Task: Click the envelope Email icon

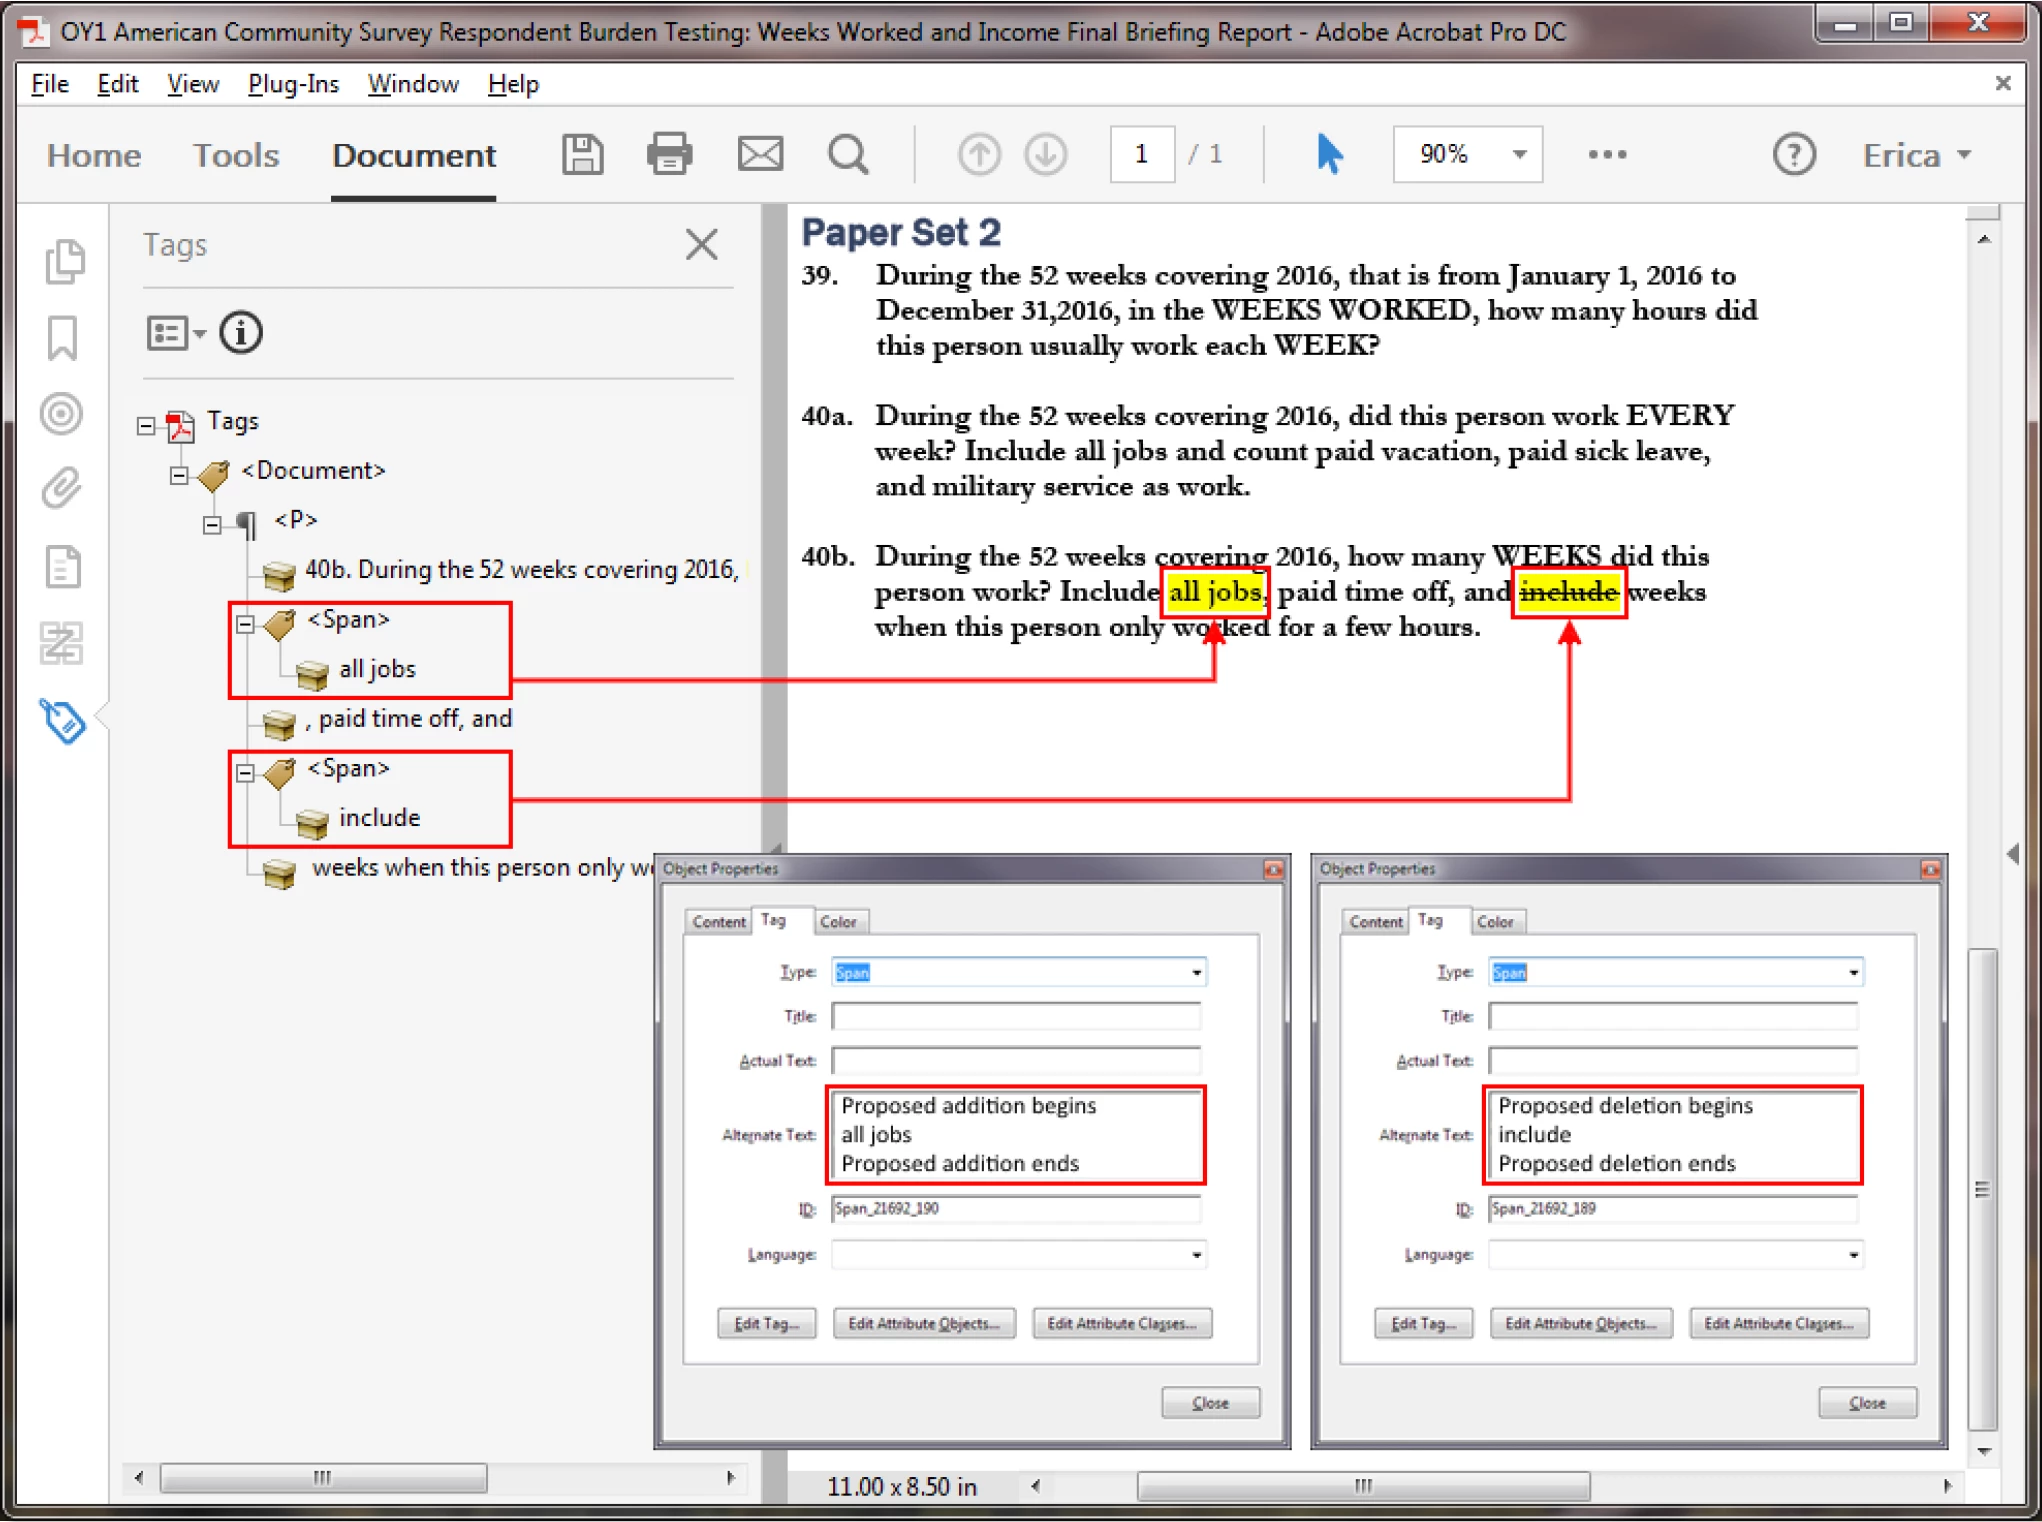Action: click(760, 155)
